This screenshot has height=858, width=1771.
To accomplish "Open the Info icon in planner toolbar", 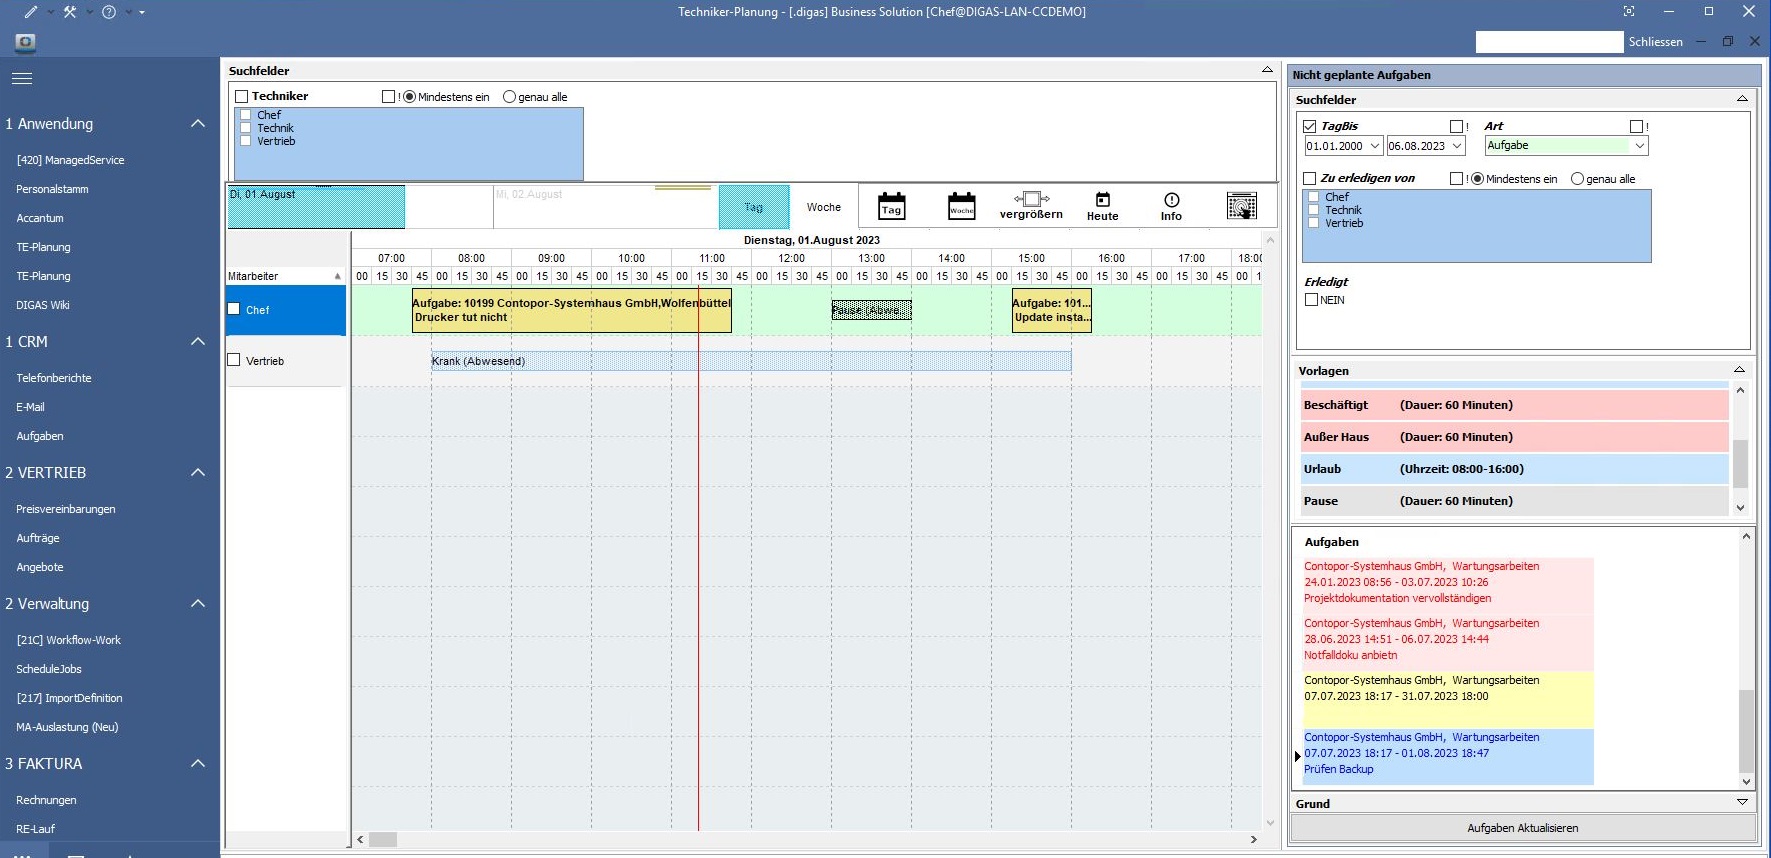I will tap(1171, 205).
